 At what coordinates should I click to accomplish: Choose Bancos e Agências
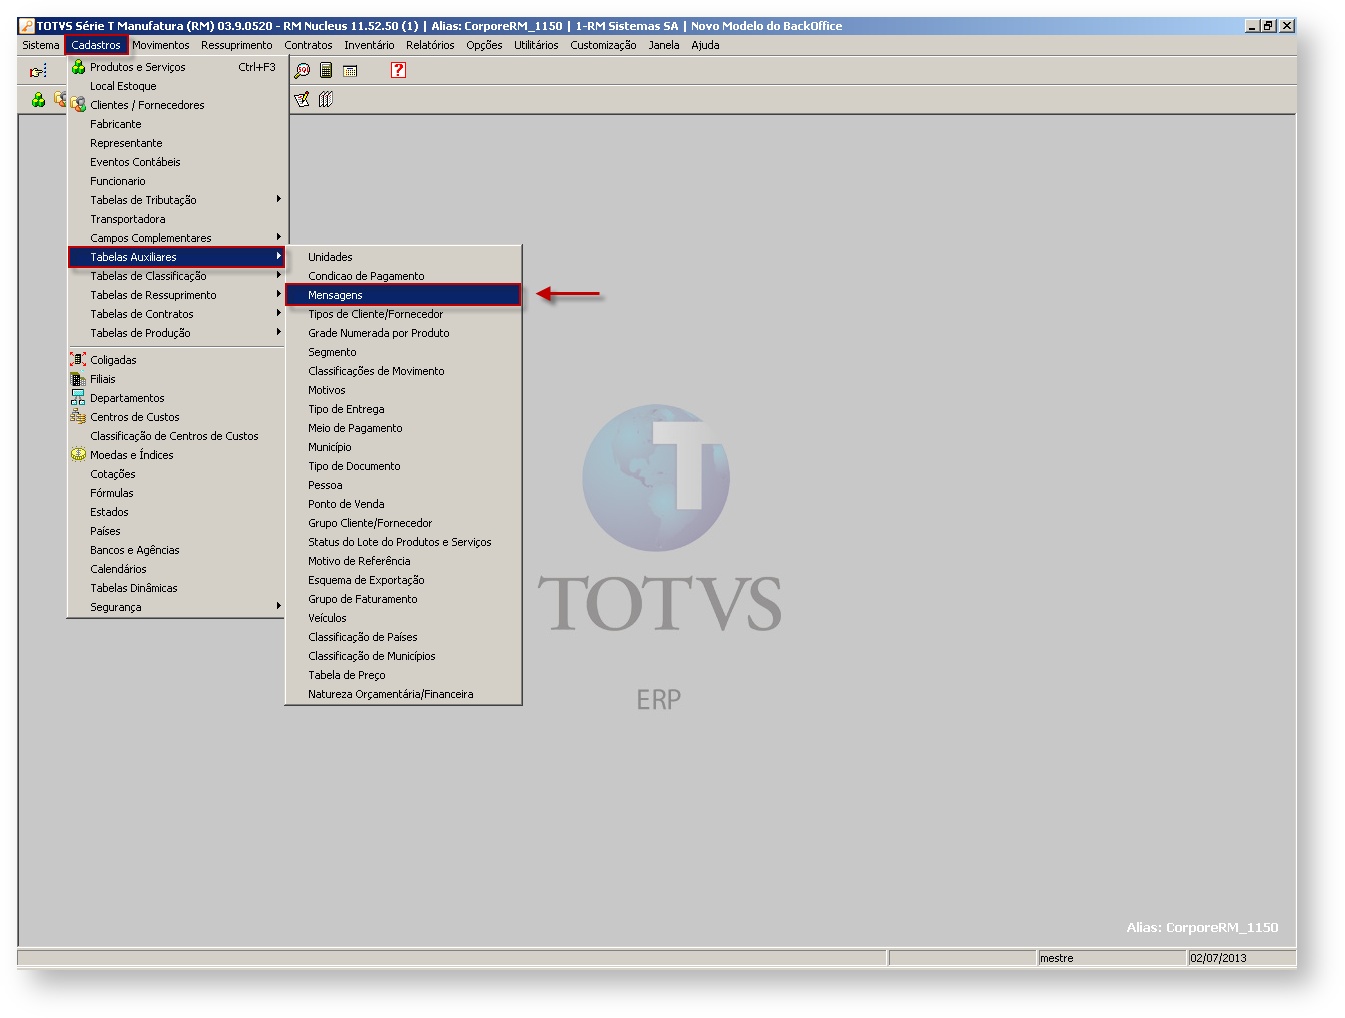tap(177, 550)
